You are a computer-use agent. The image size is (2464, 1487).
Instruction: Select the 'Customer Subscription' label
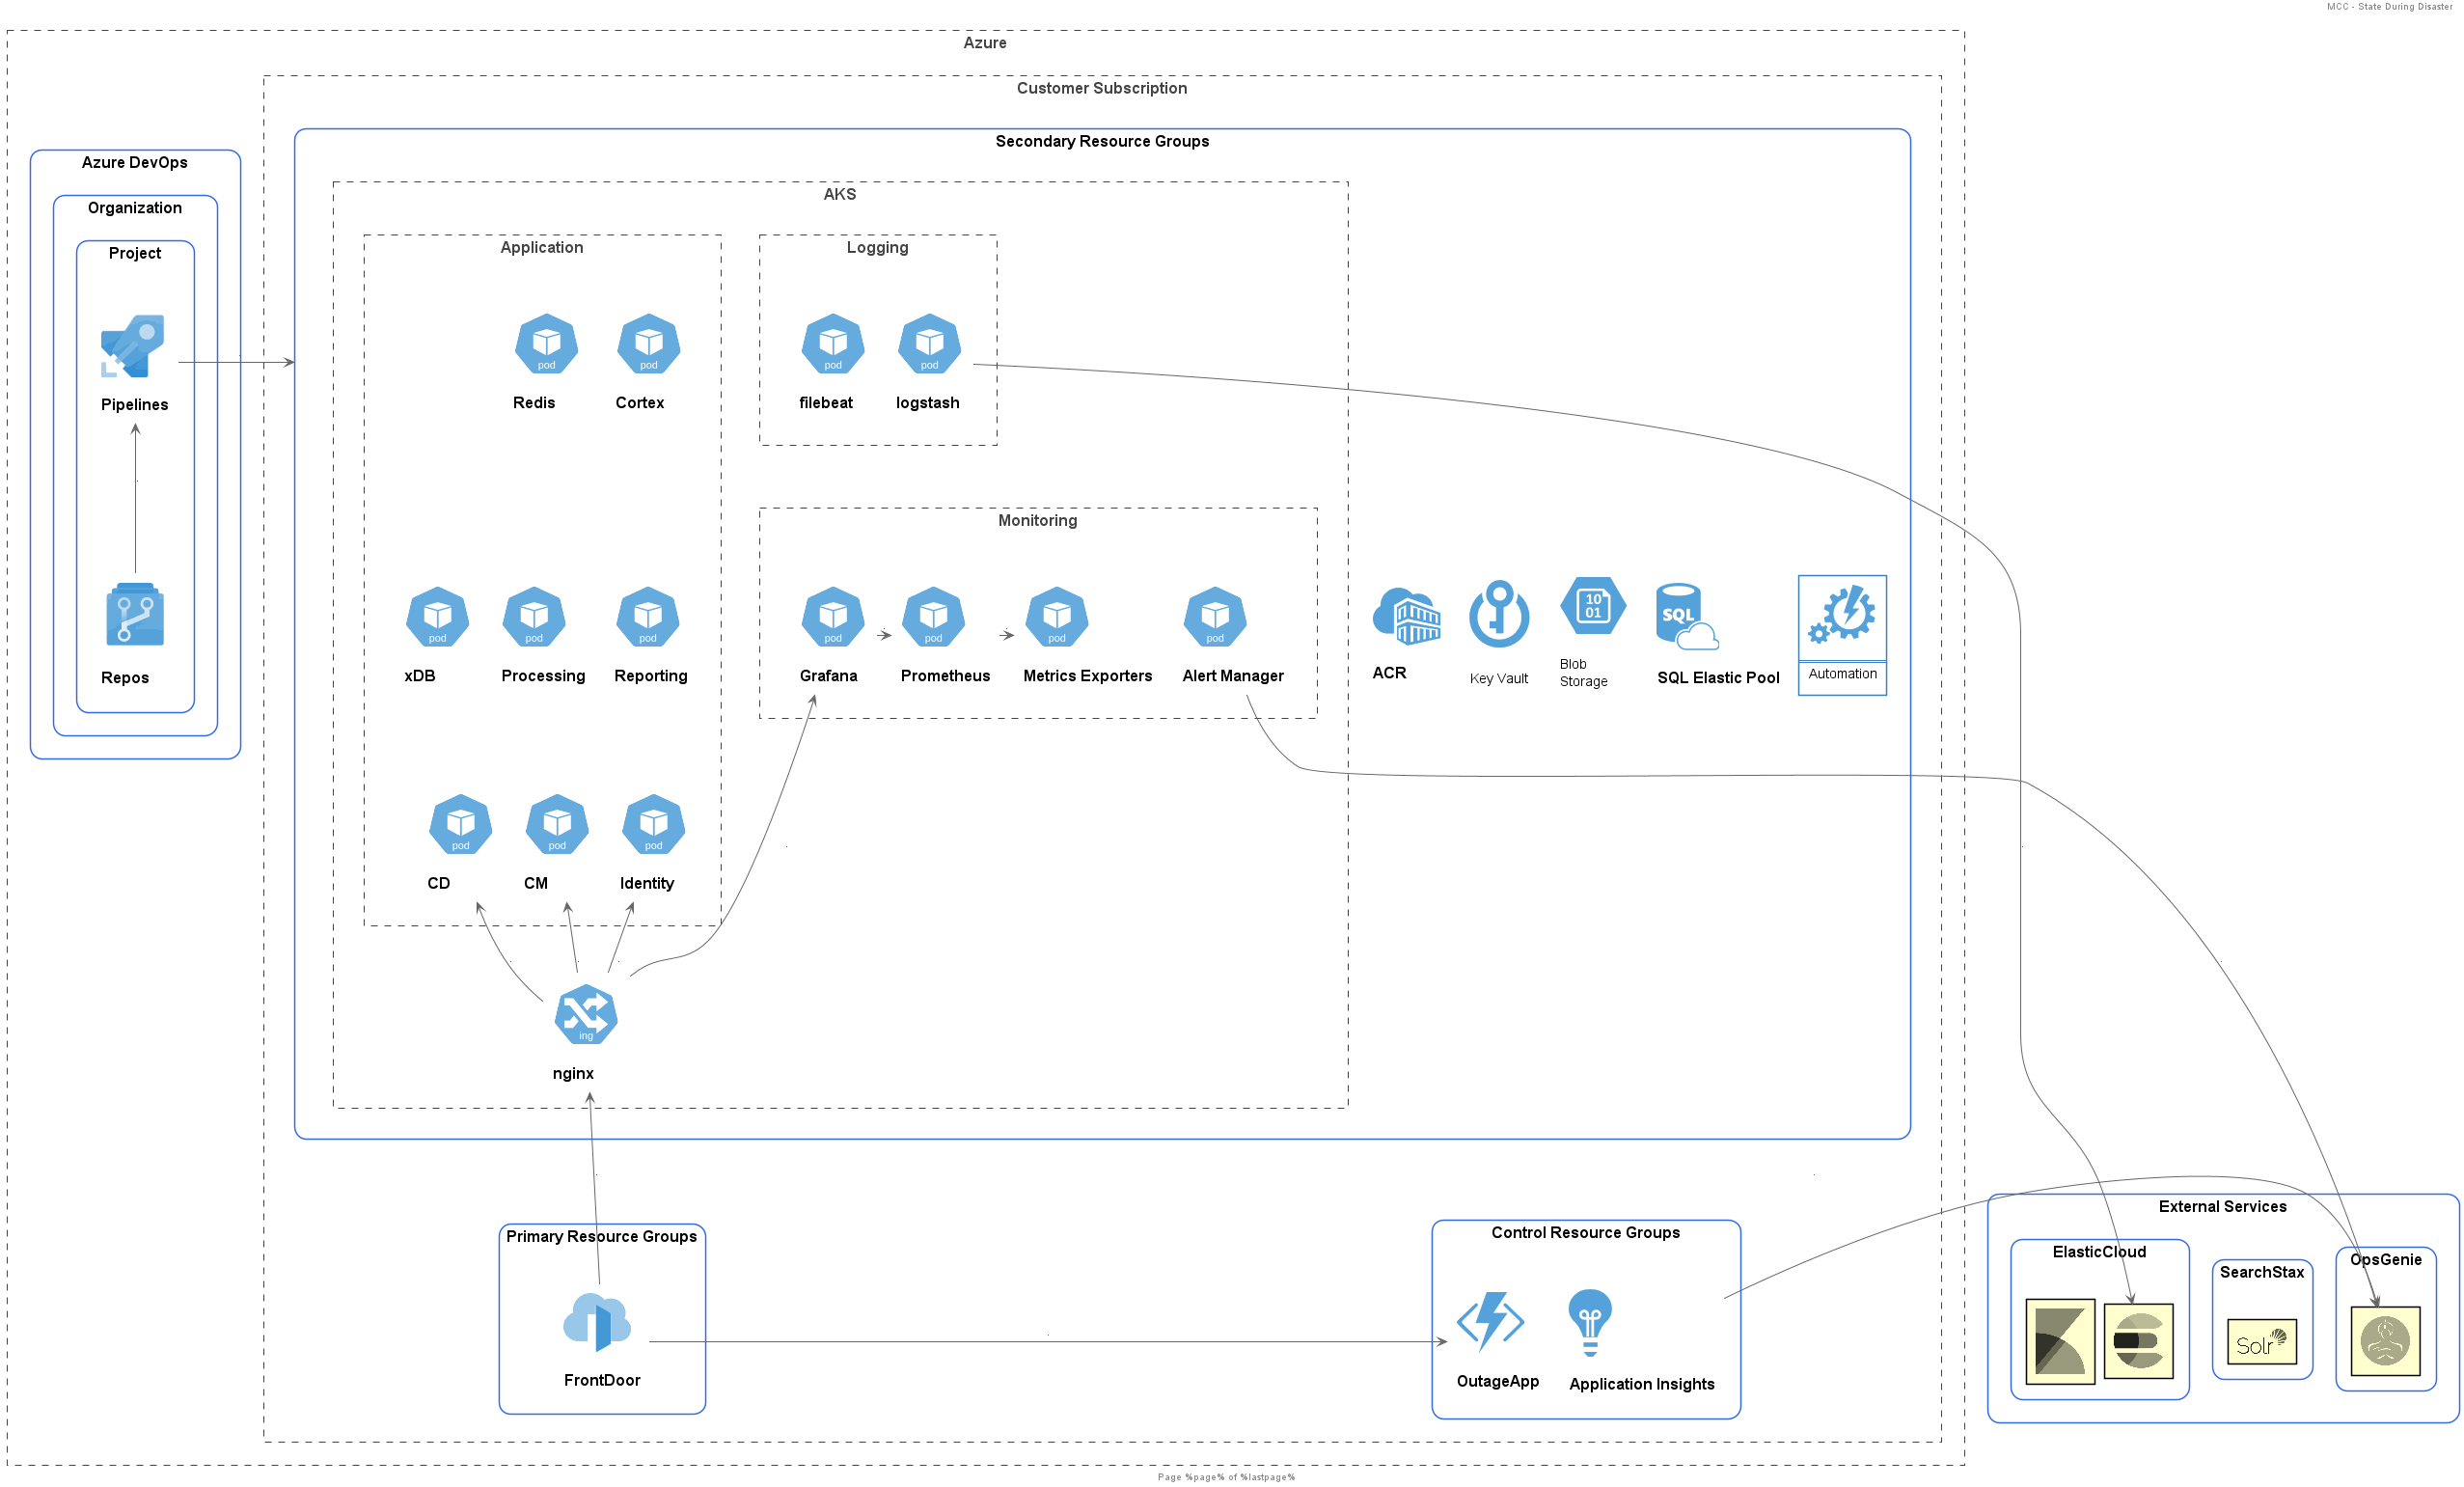pos(1102,88)
